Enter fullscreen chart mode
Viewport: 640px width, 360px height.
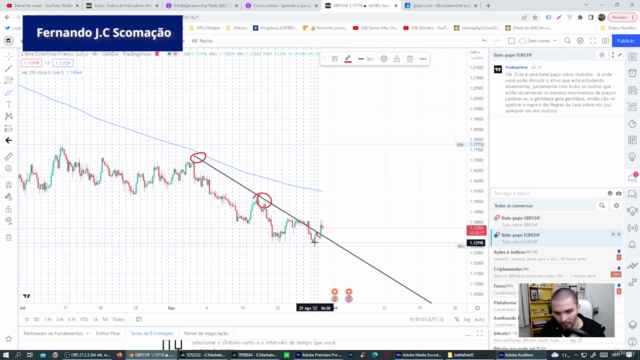click(x=593, y=41)
